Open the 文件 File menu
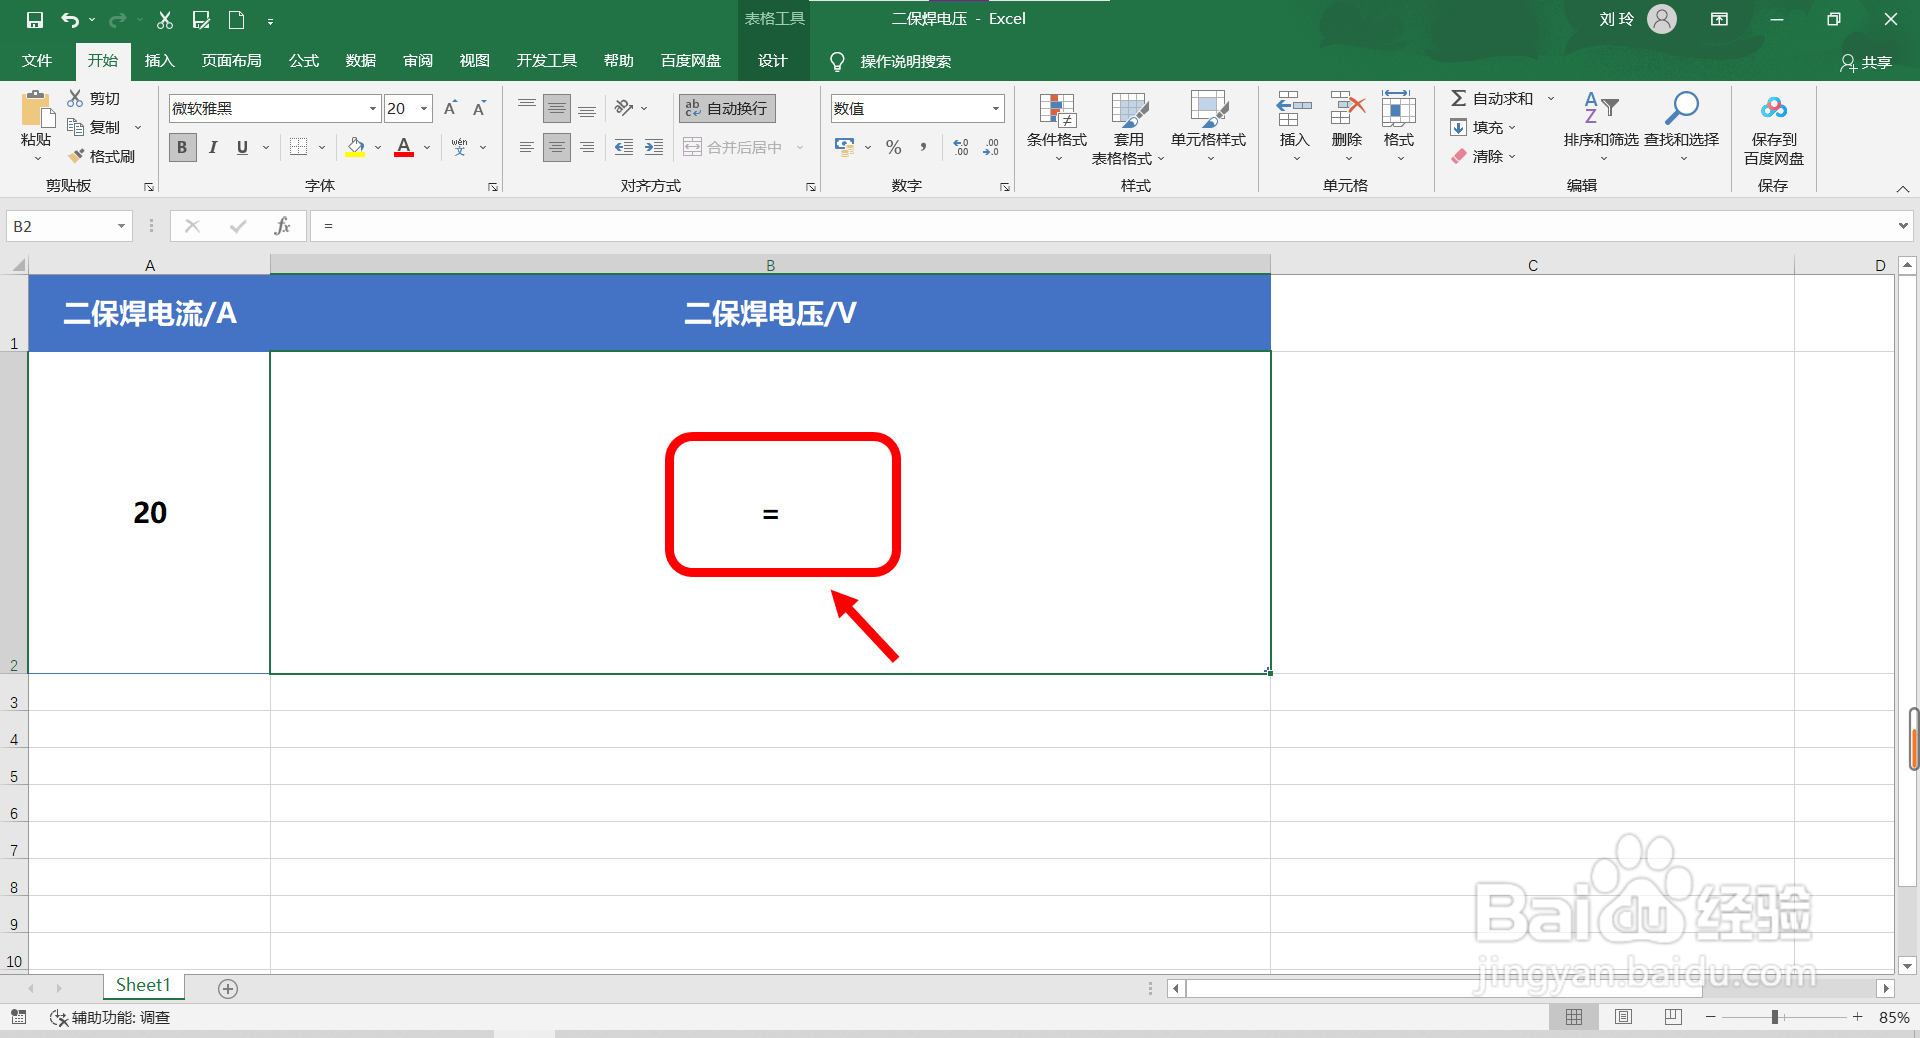This screenshot has height=1038, width=1920. (37, 61)
